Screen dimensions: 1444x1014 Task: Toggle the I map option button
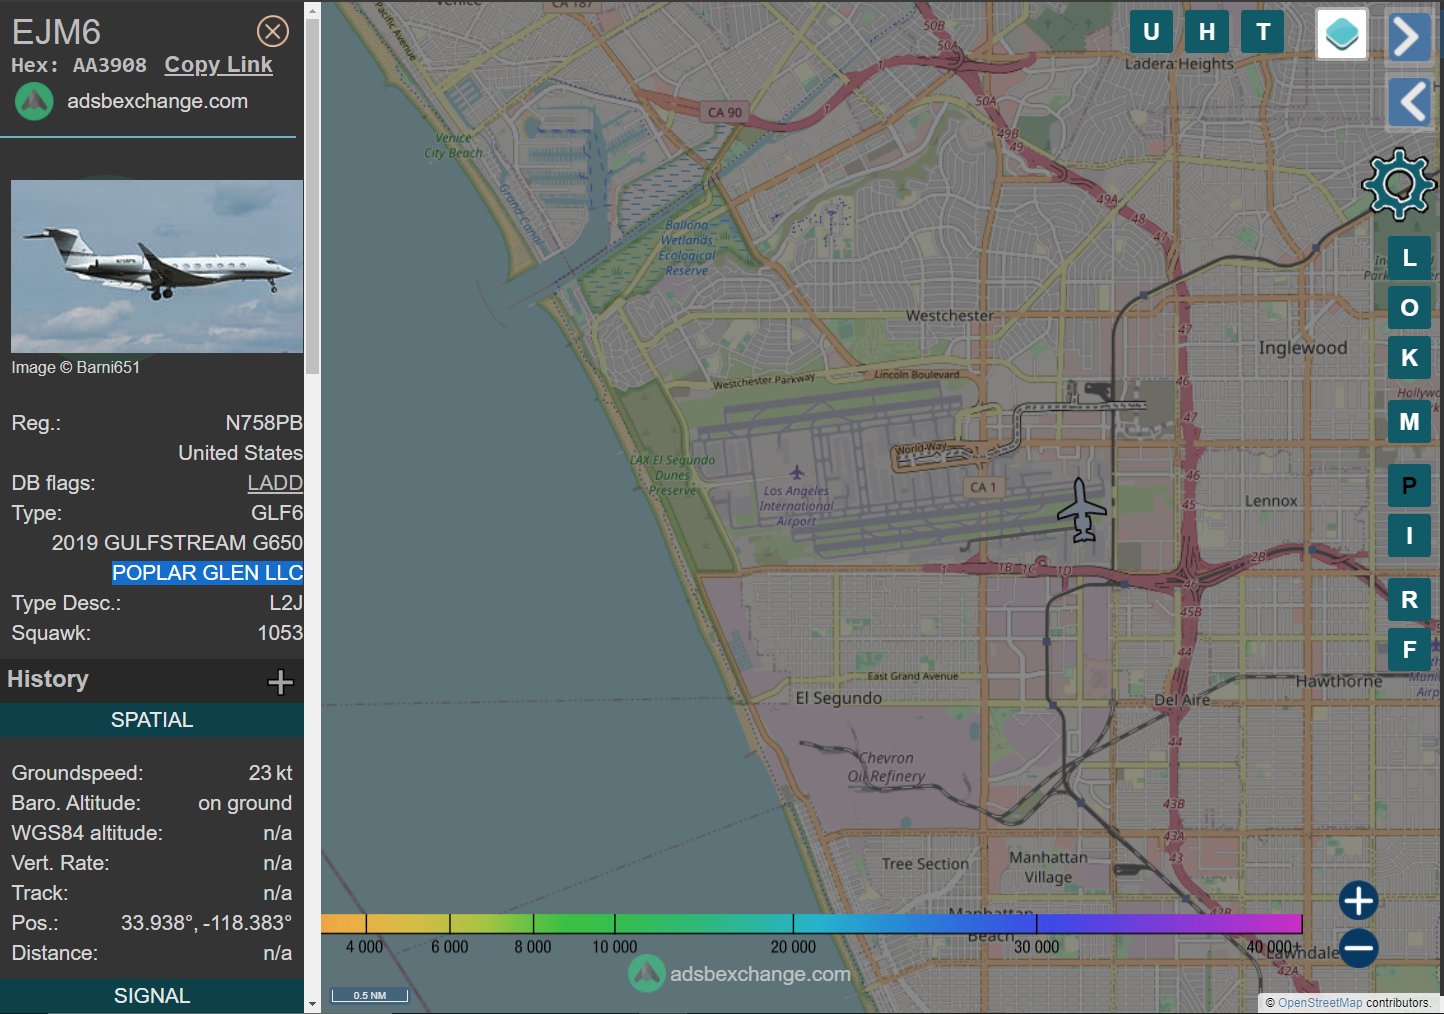(x=1409, y=536)
